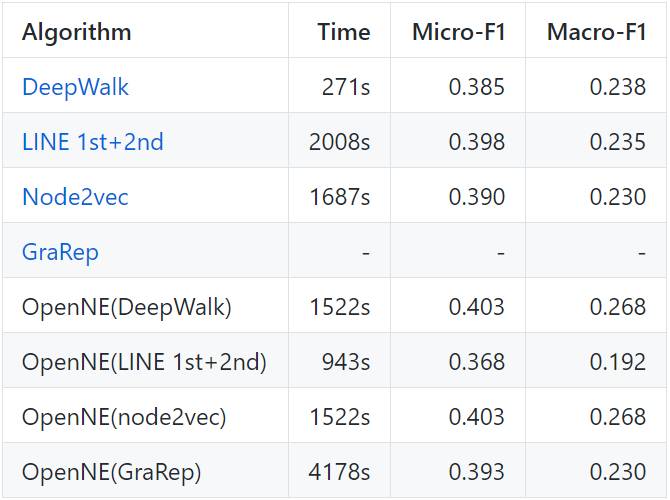Viewport: 670px width, 500px height.
Task: Click the 0.192 Macro-F1 cell
Action: click(x=617, y=362)
